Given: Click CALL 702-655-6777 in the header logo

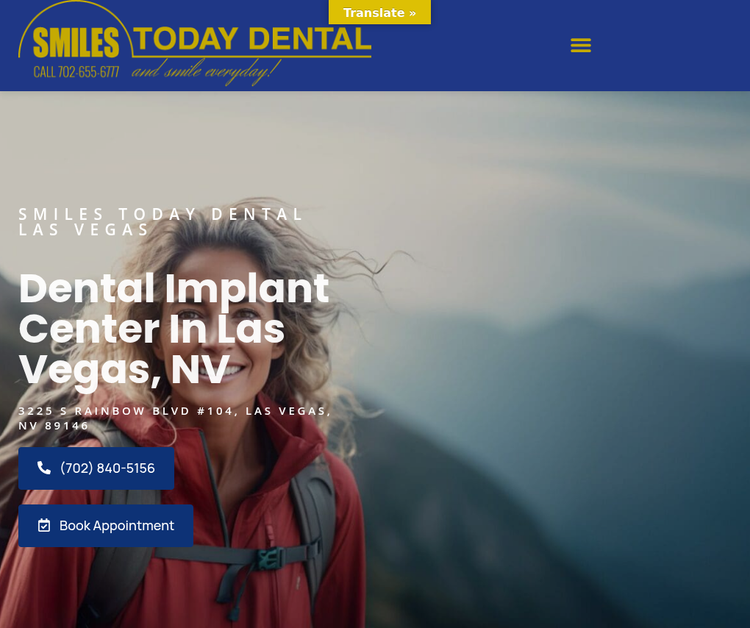Looking at the screenshot, I should pyautogui.click(x=76, y=72).
